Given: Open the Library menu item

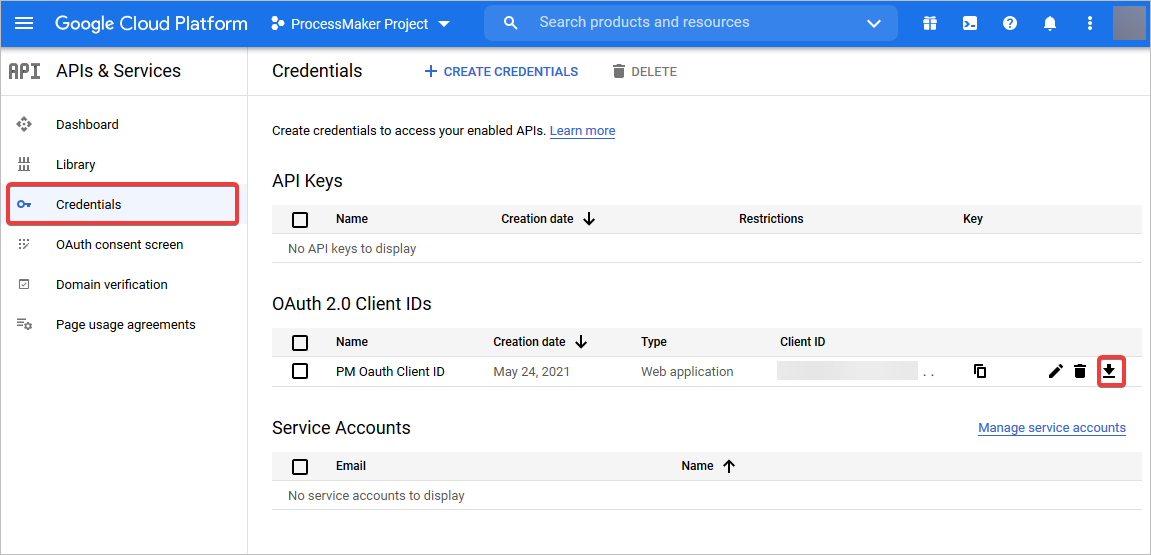Looking at the screenshot, I should (x=76, y=164).
